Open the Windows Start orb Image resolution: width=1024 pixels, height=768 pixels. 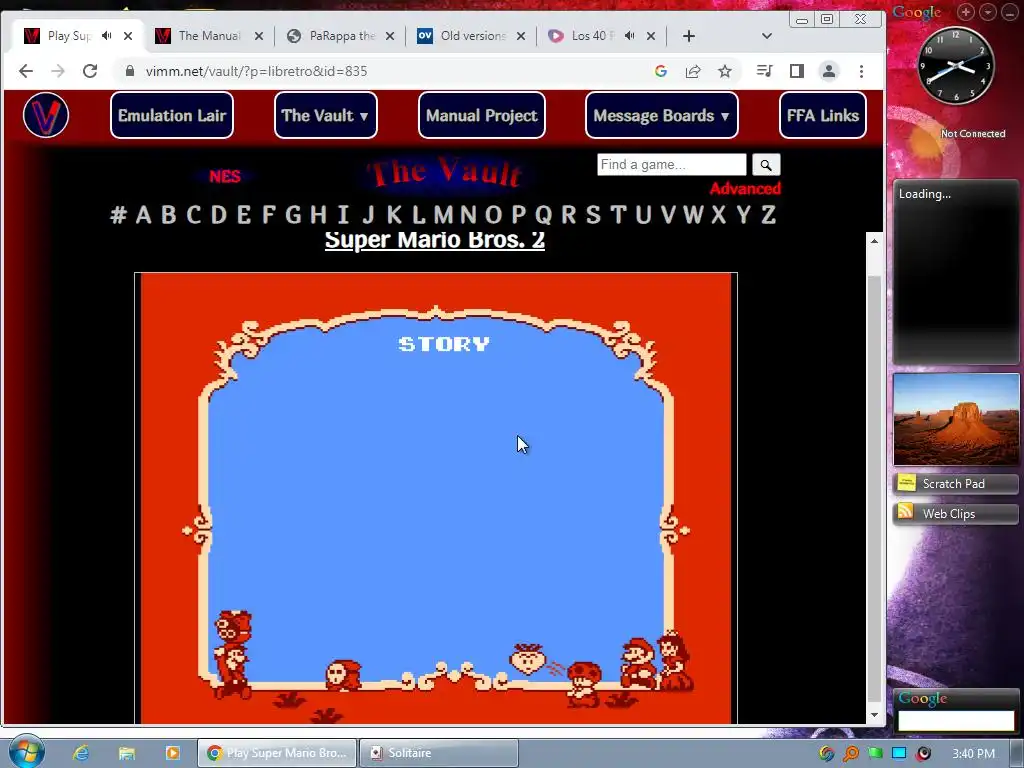[26, 752]
